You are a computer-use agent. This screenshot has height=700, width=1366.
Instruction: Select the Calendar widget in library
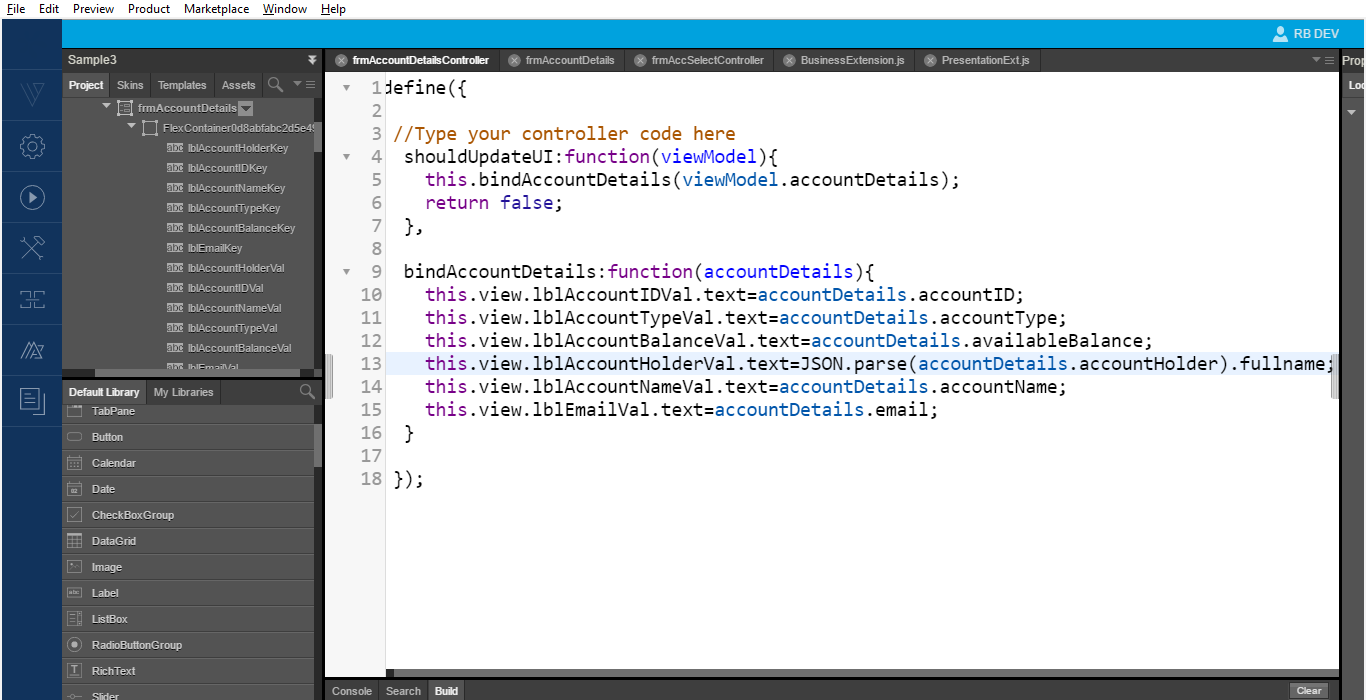coord(188,463)
